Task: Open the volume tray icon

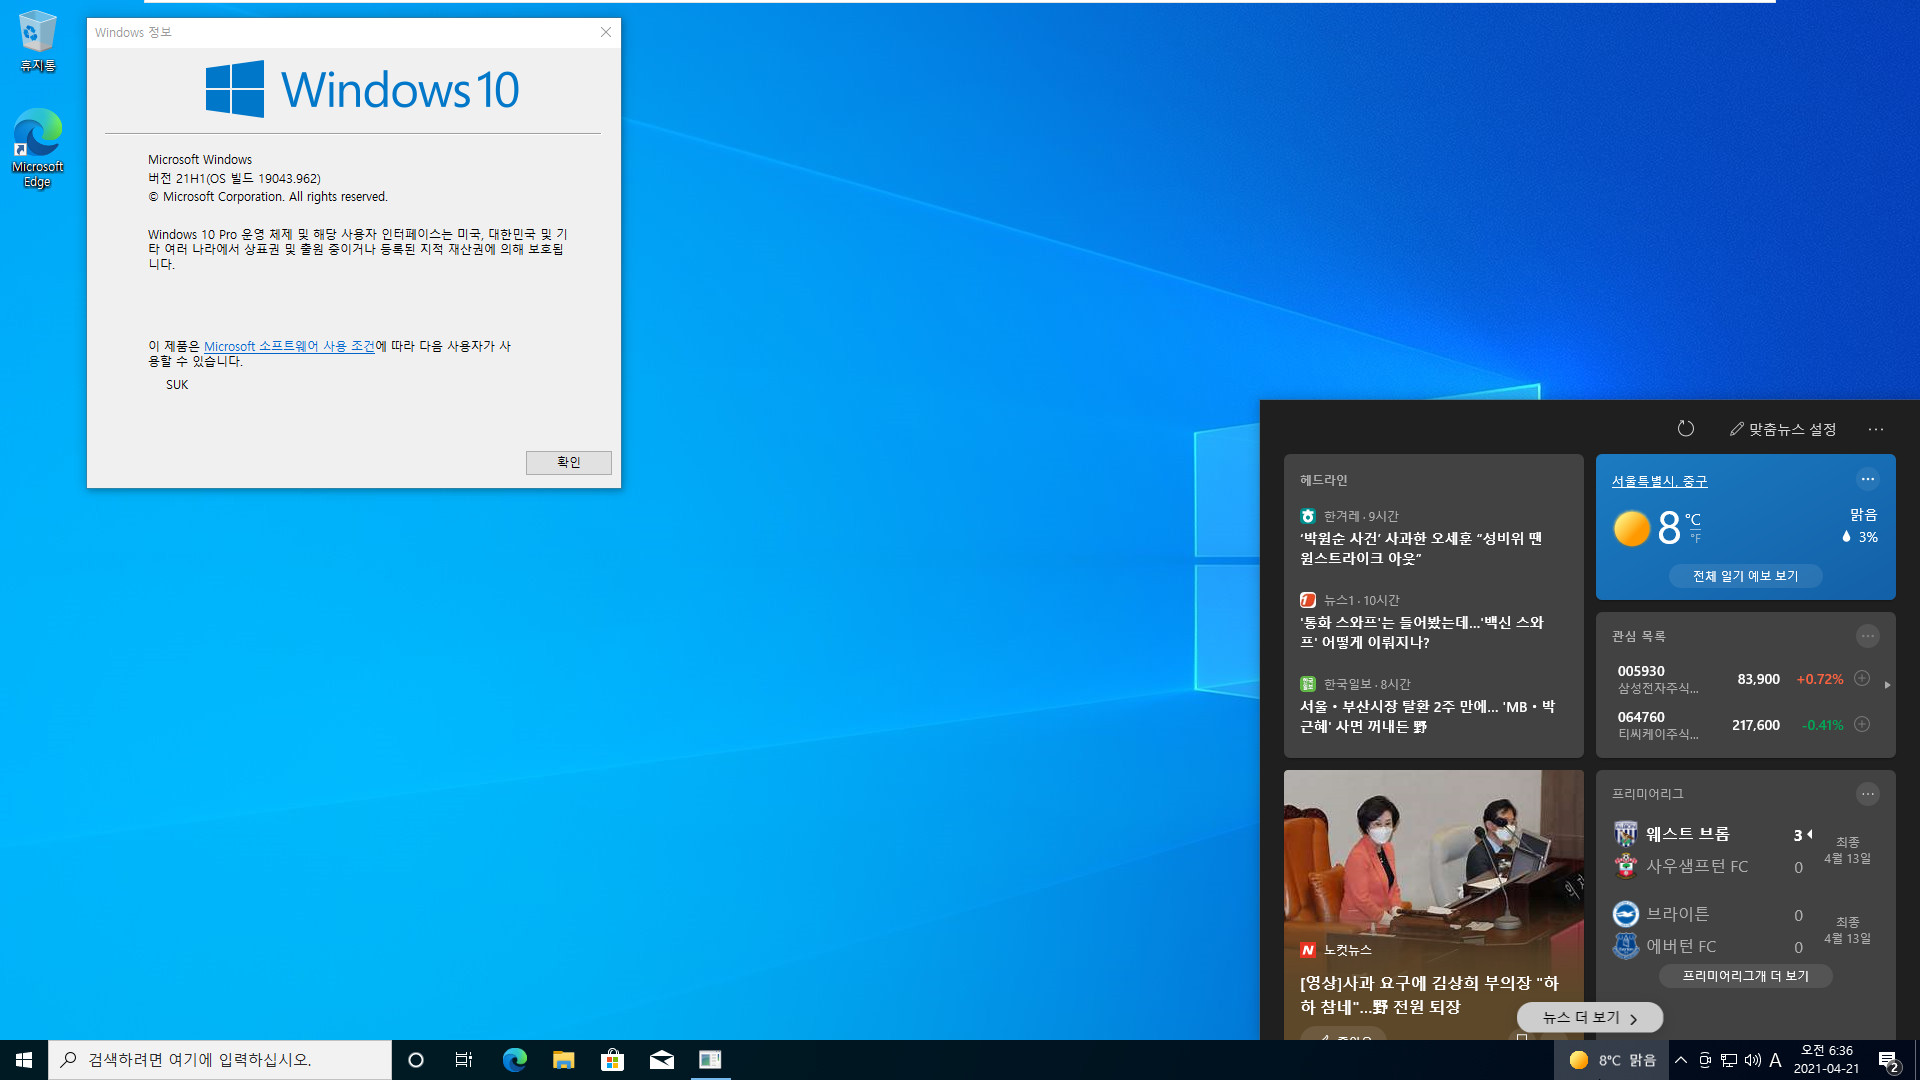Action: pos(1753,1060)
